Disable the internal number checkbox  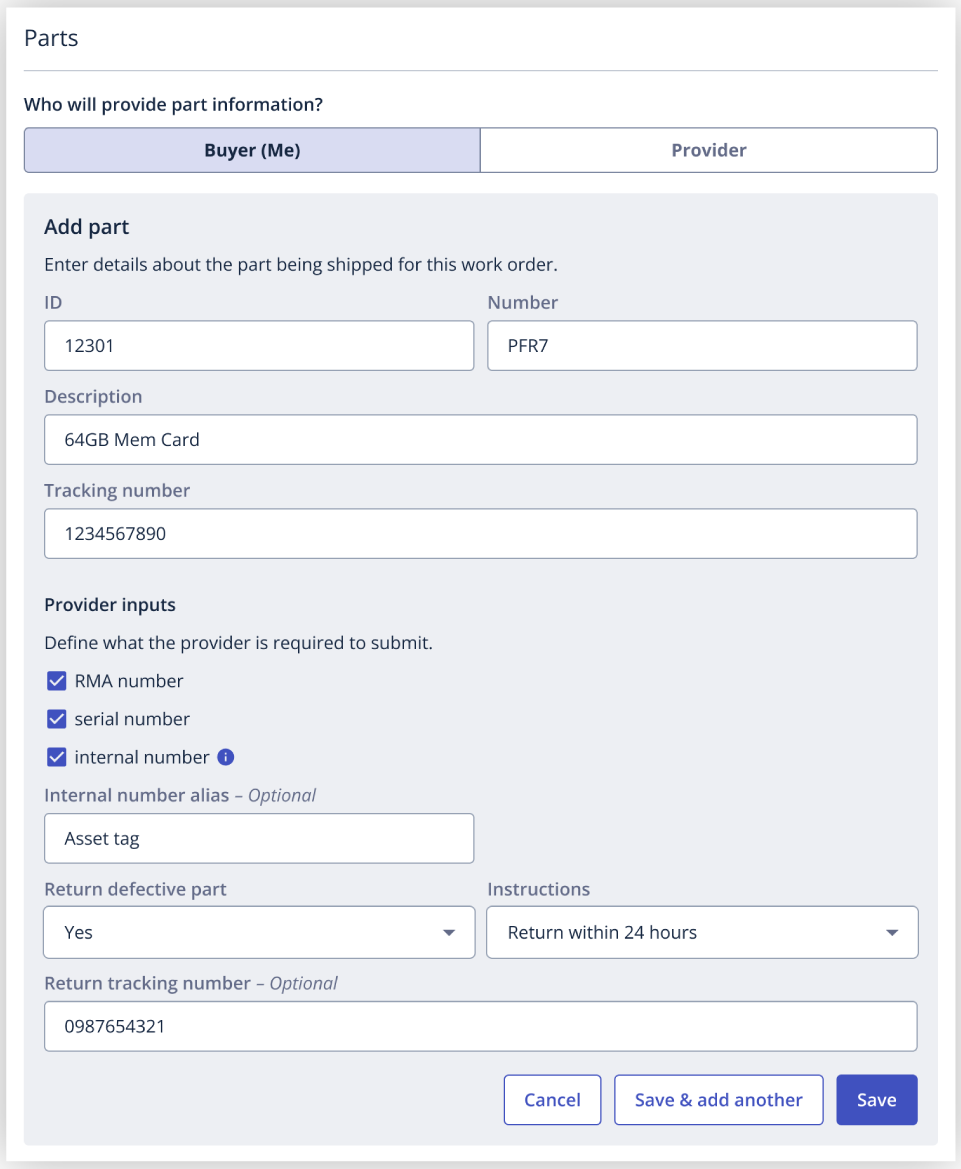(x=57, y=757)
